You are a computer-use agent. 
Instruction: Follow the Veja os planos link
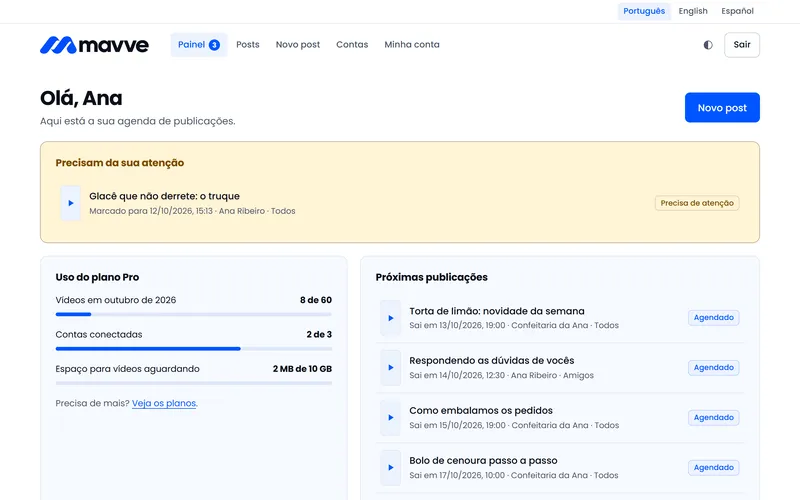pos(164,403)
